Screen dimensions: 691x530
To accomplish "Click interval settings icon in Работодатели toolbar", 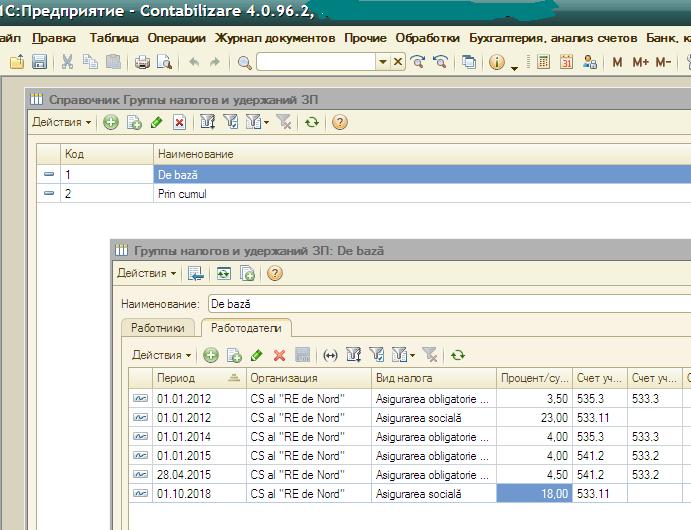I will (x=330, y=355).
